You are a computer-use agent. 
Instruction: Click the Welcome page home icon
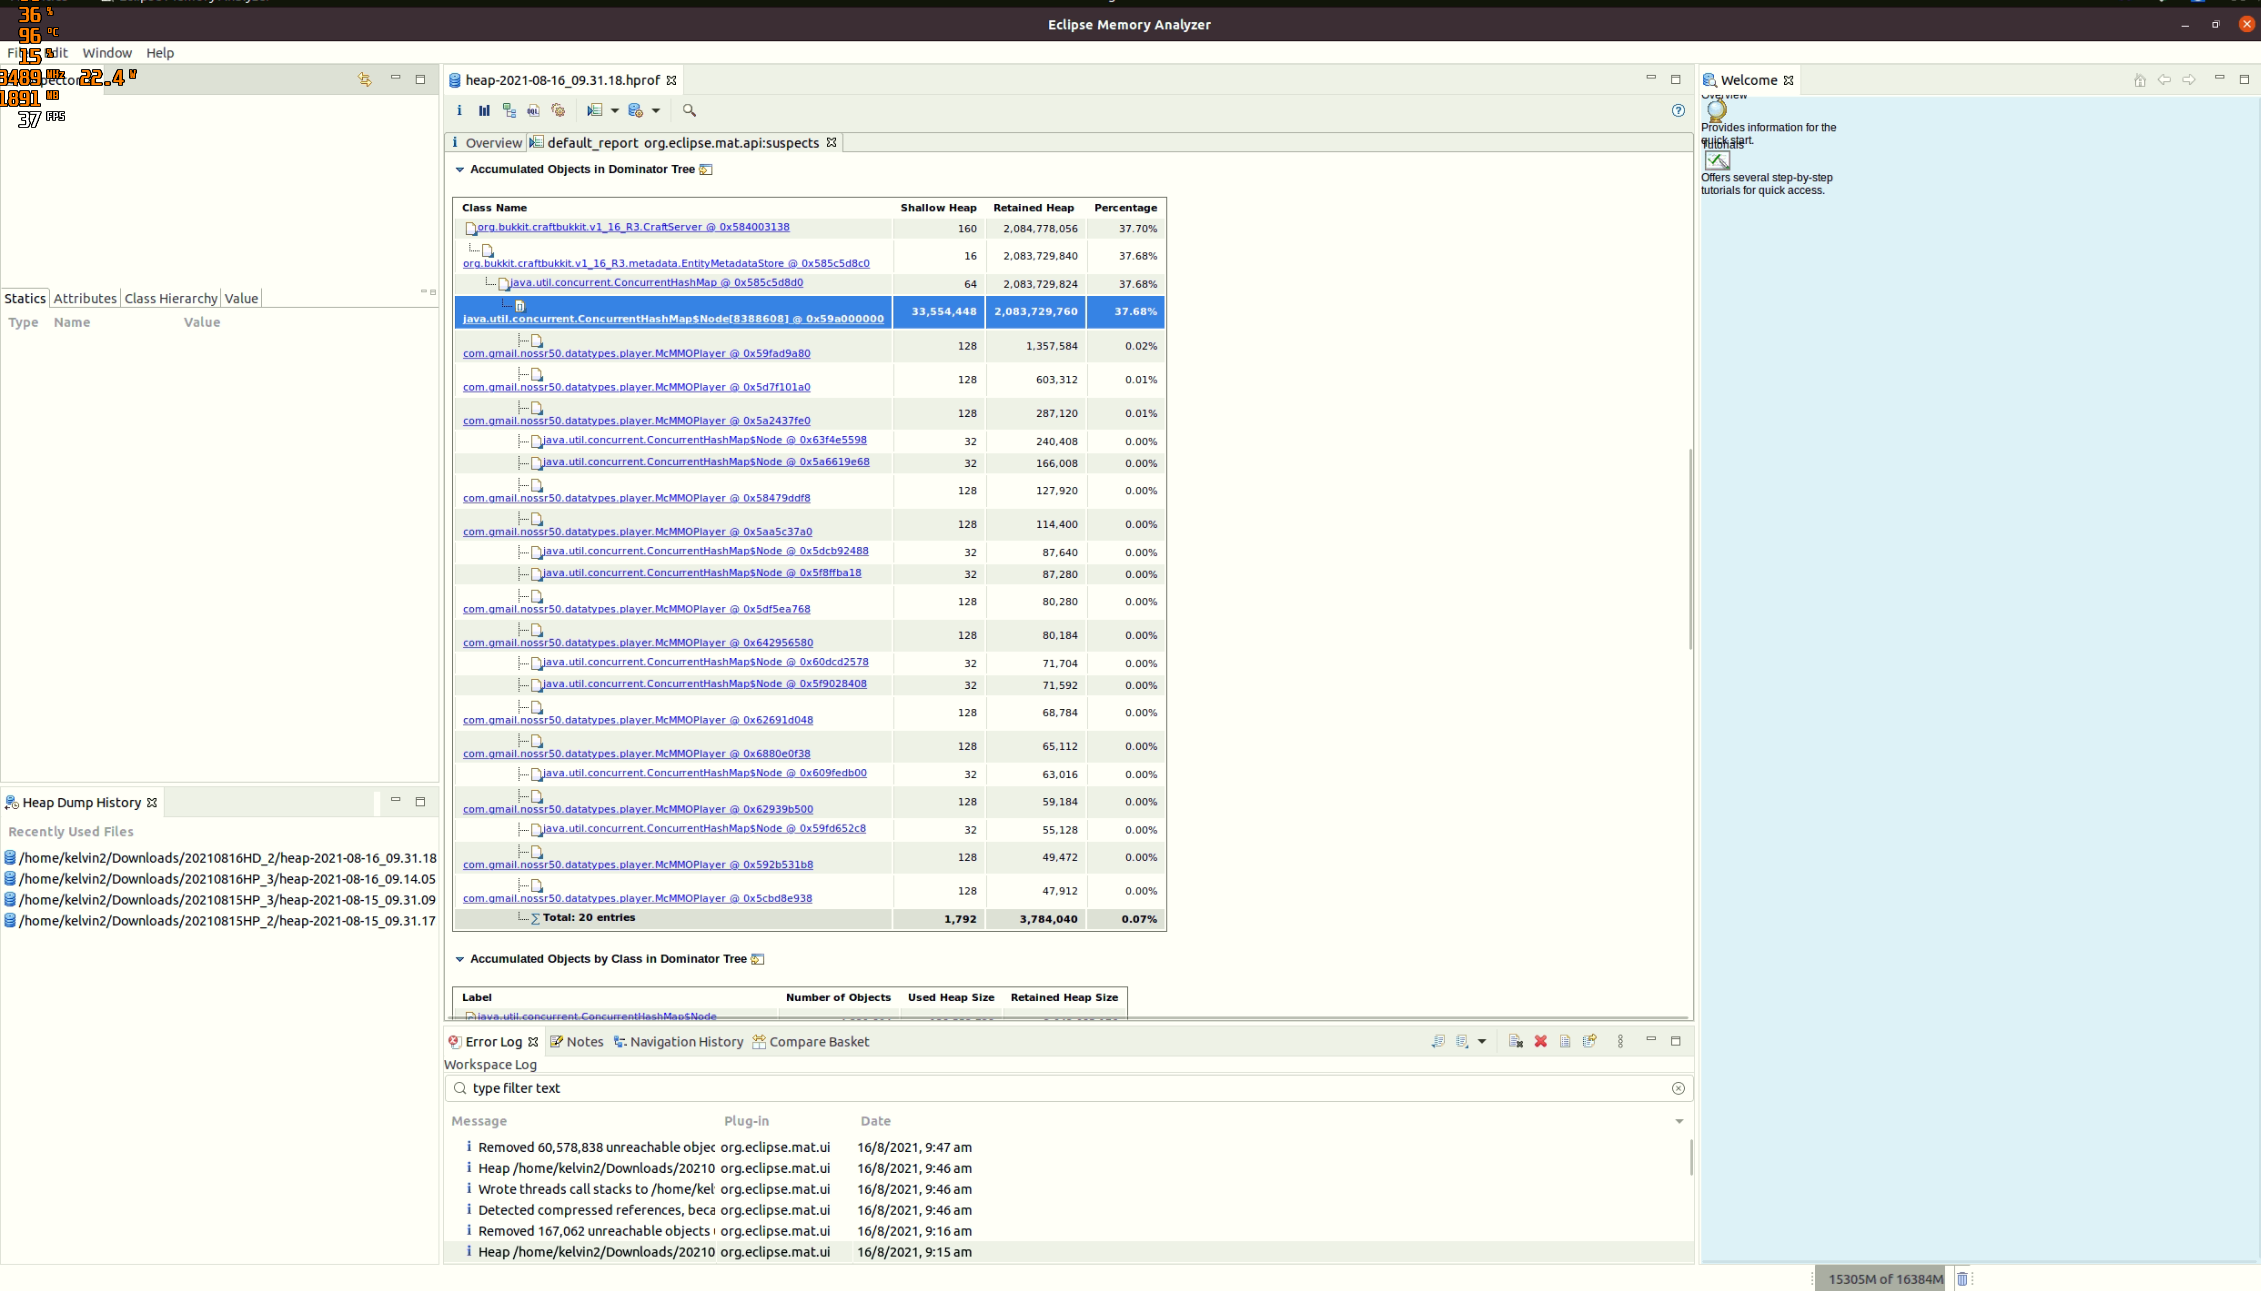[2140, 80]
